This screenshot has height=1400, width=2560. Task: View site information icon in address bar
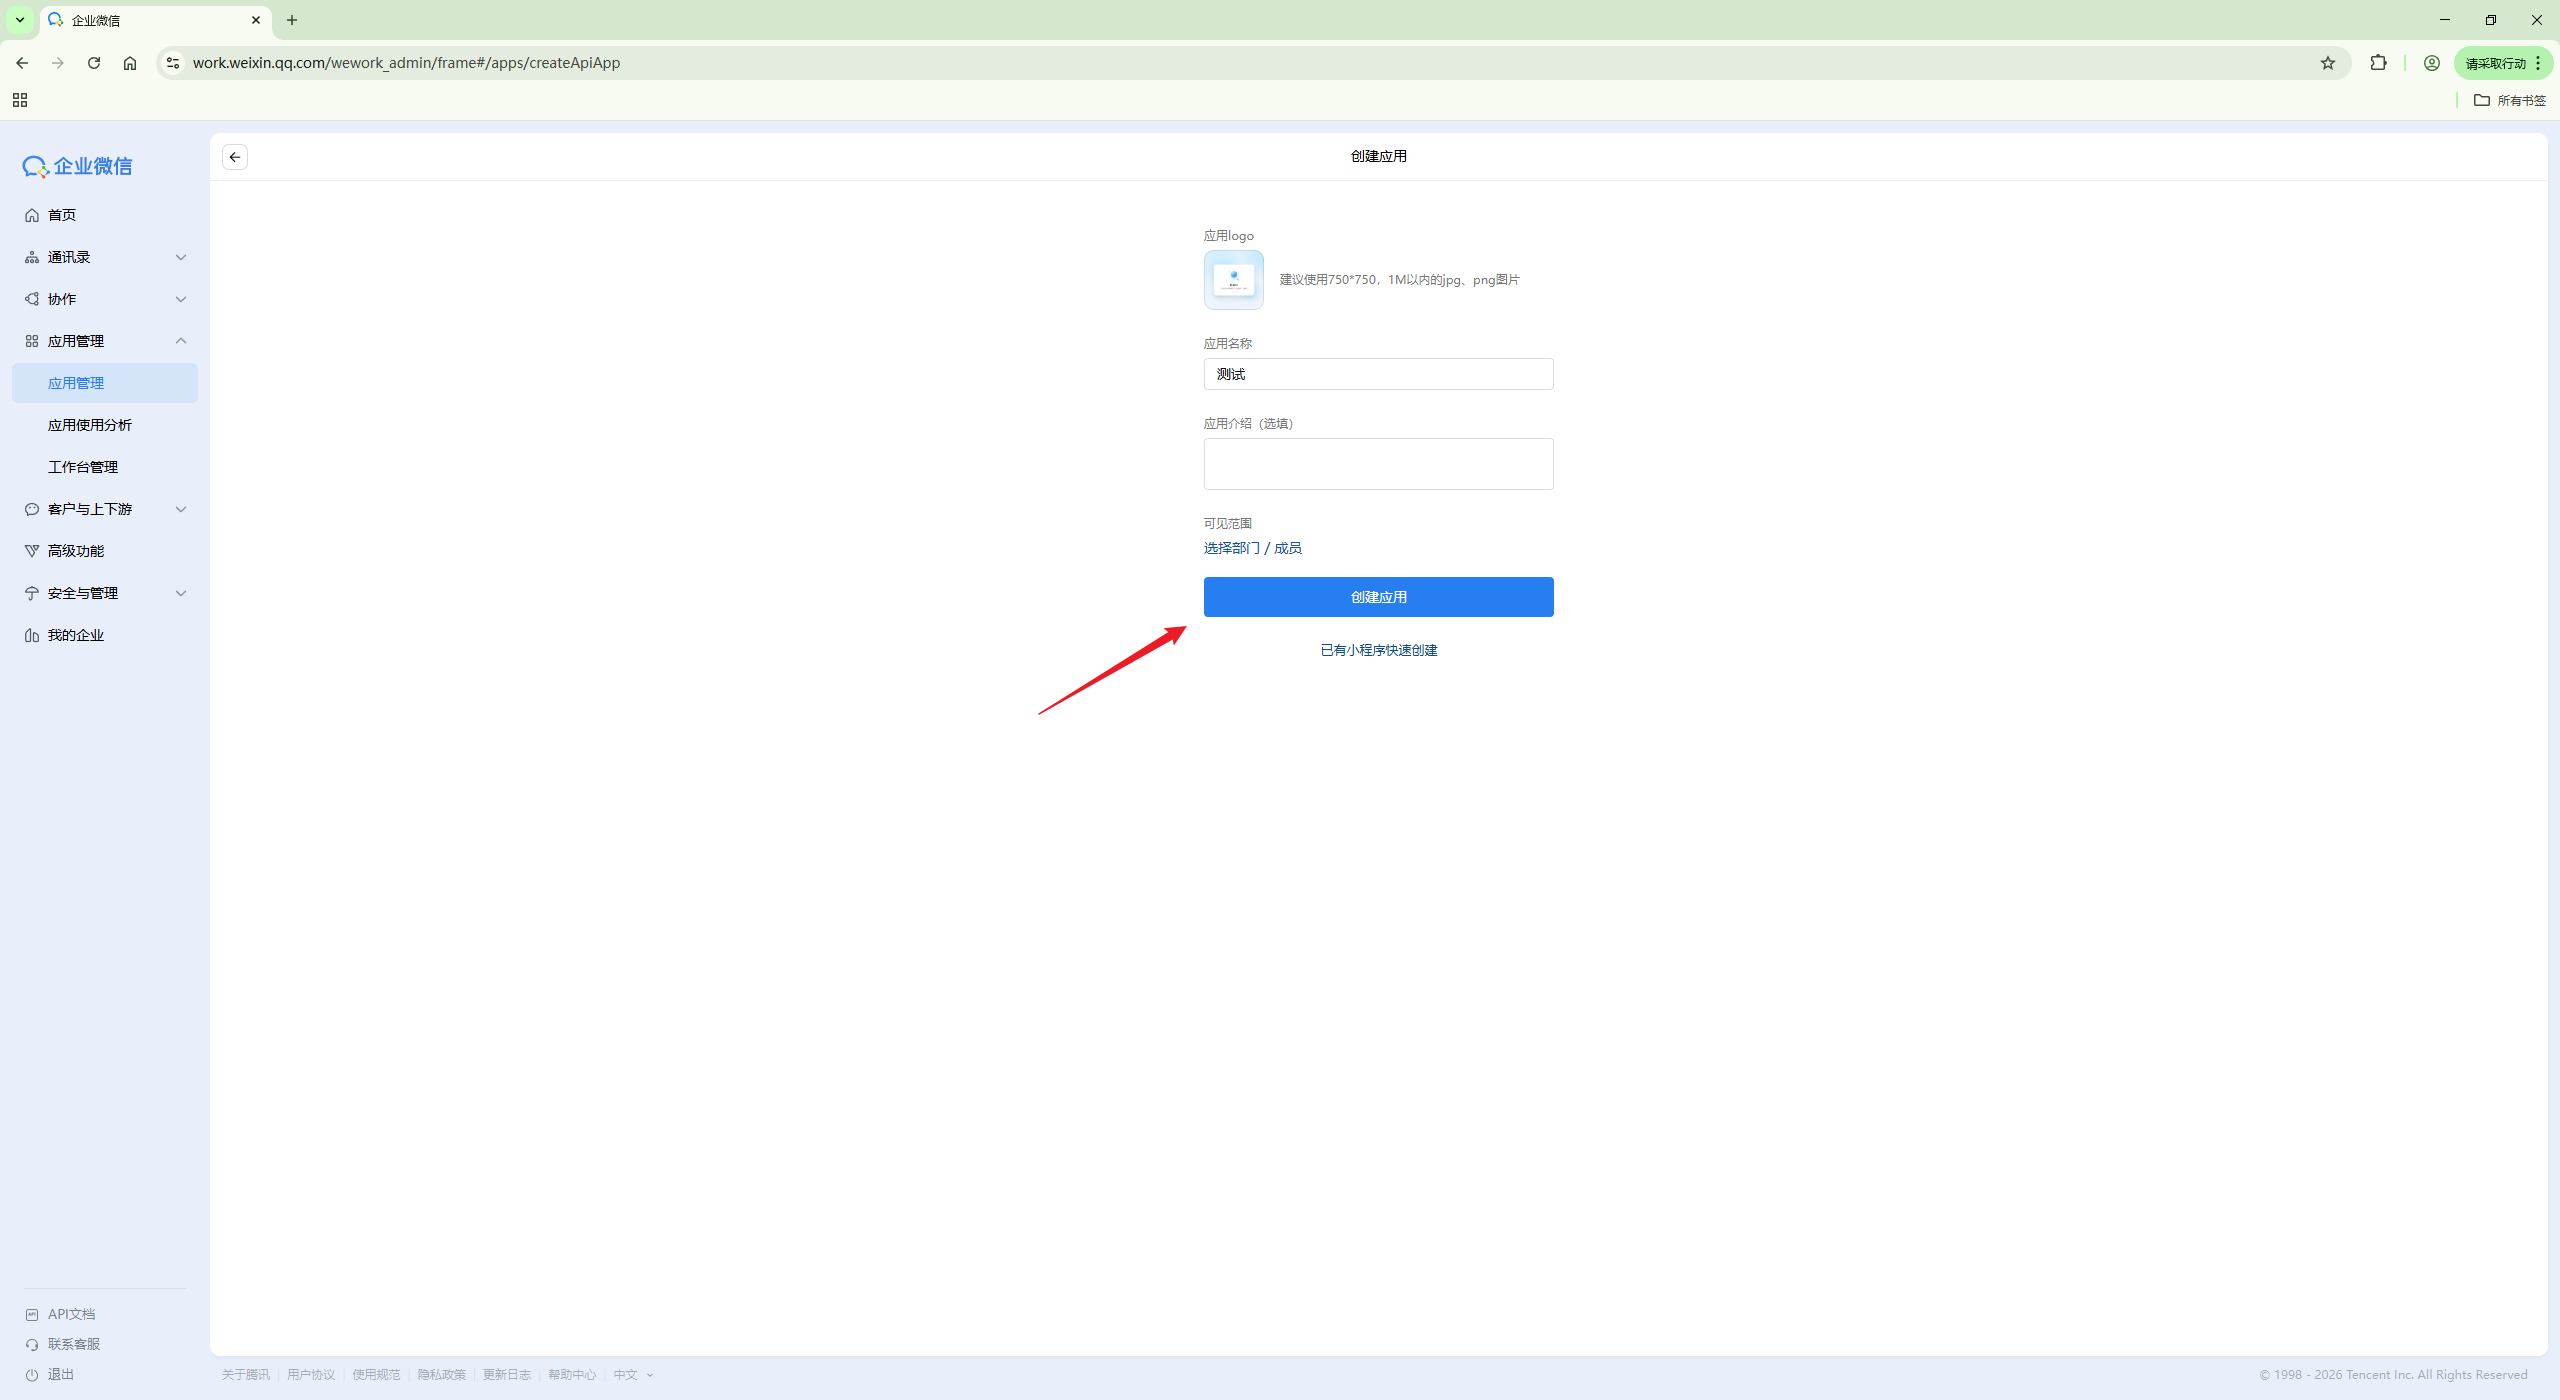tap(173, 63)
